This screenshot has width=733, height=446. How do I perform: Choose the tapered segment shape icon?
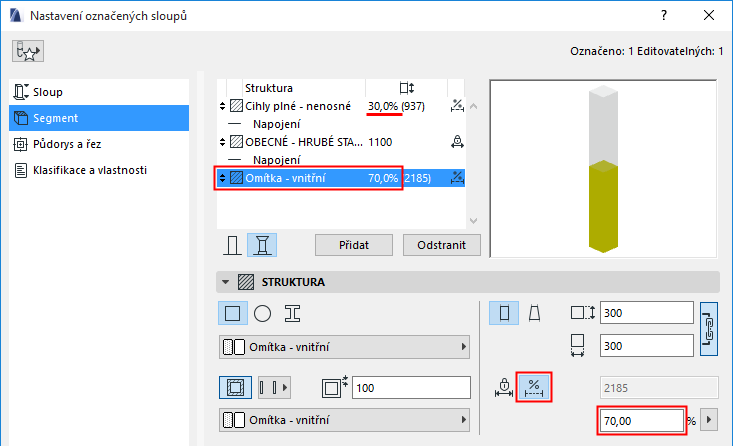pos(534,313)
